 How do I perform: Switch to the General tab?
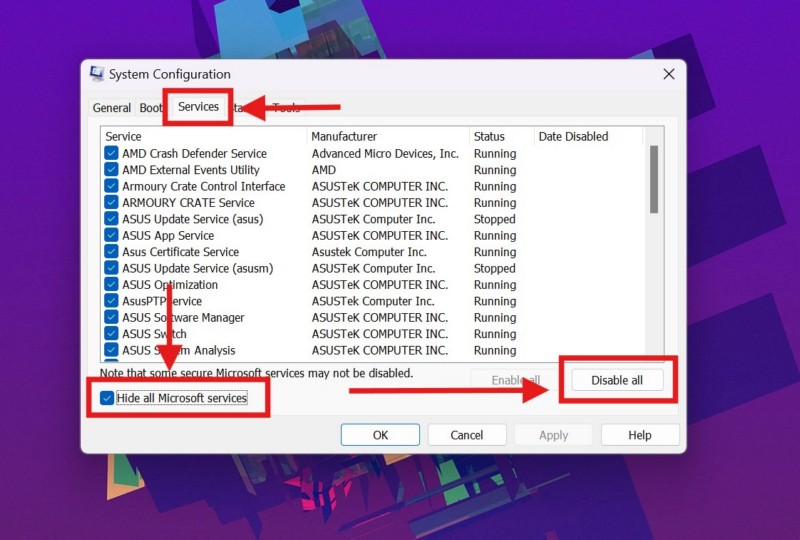[x=112, y=108]
